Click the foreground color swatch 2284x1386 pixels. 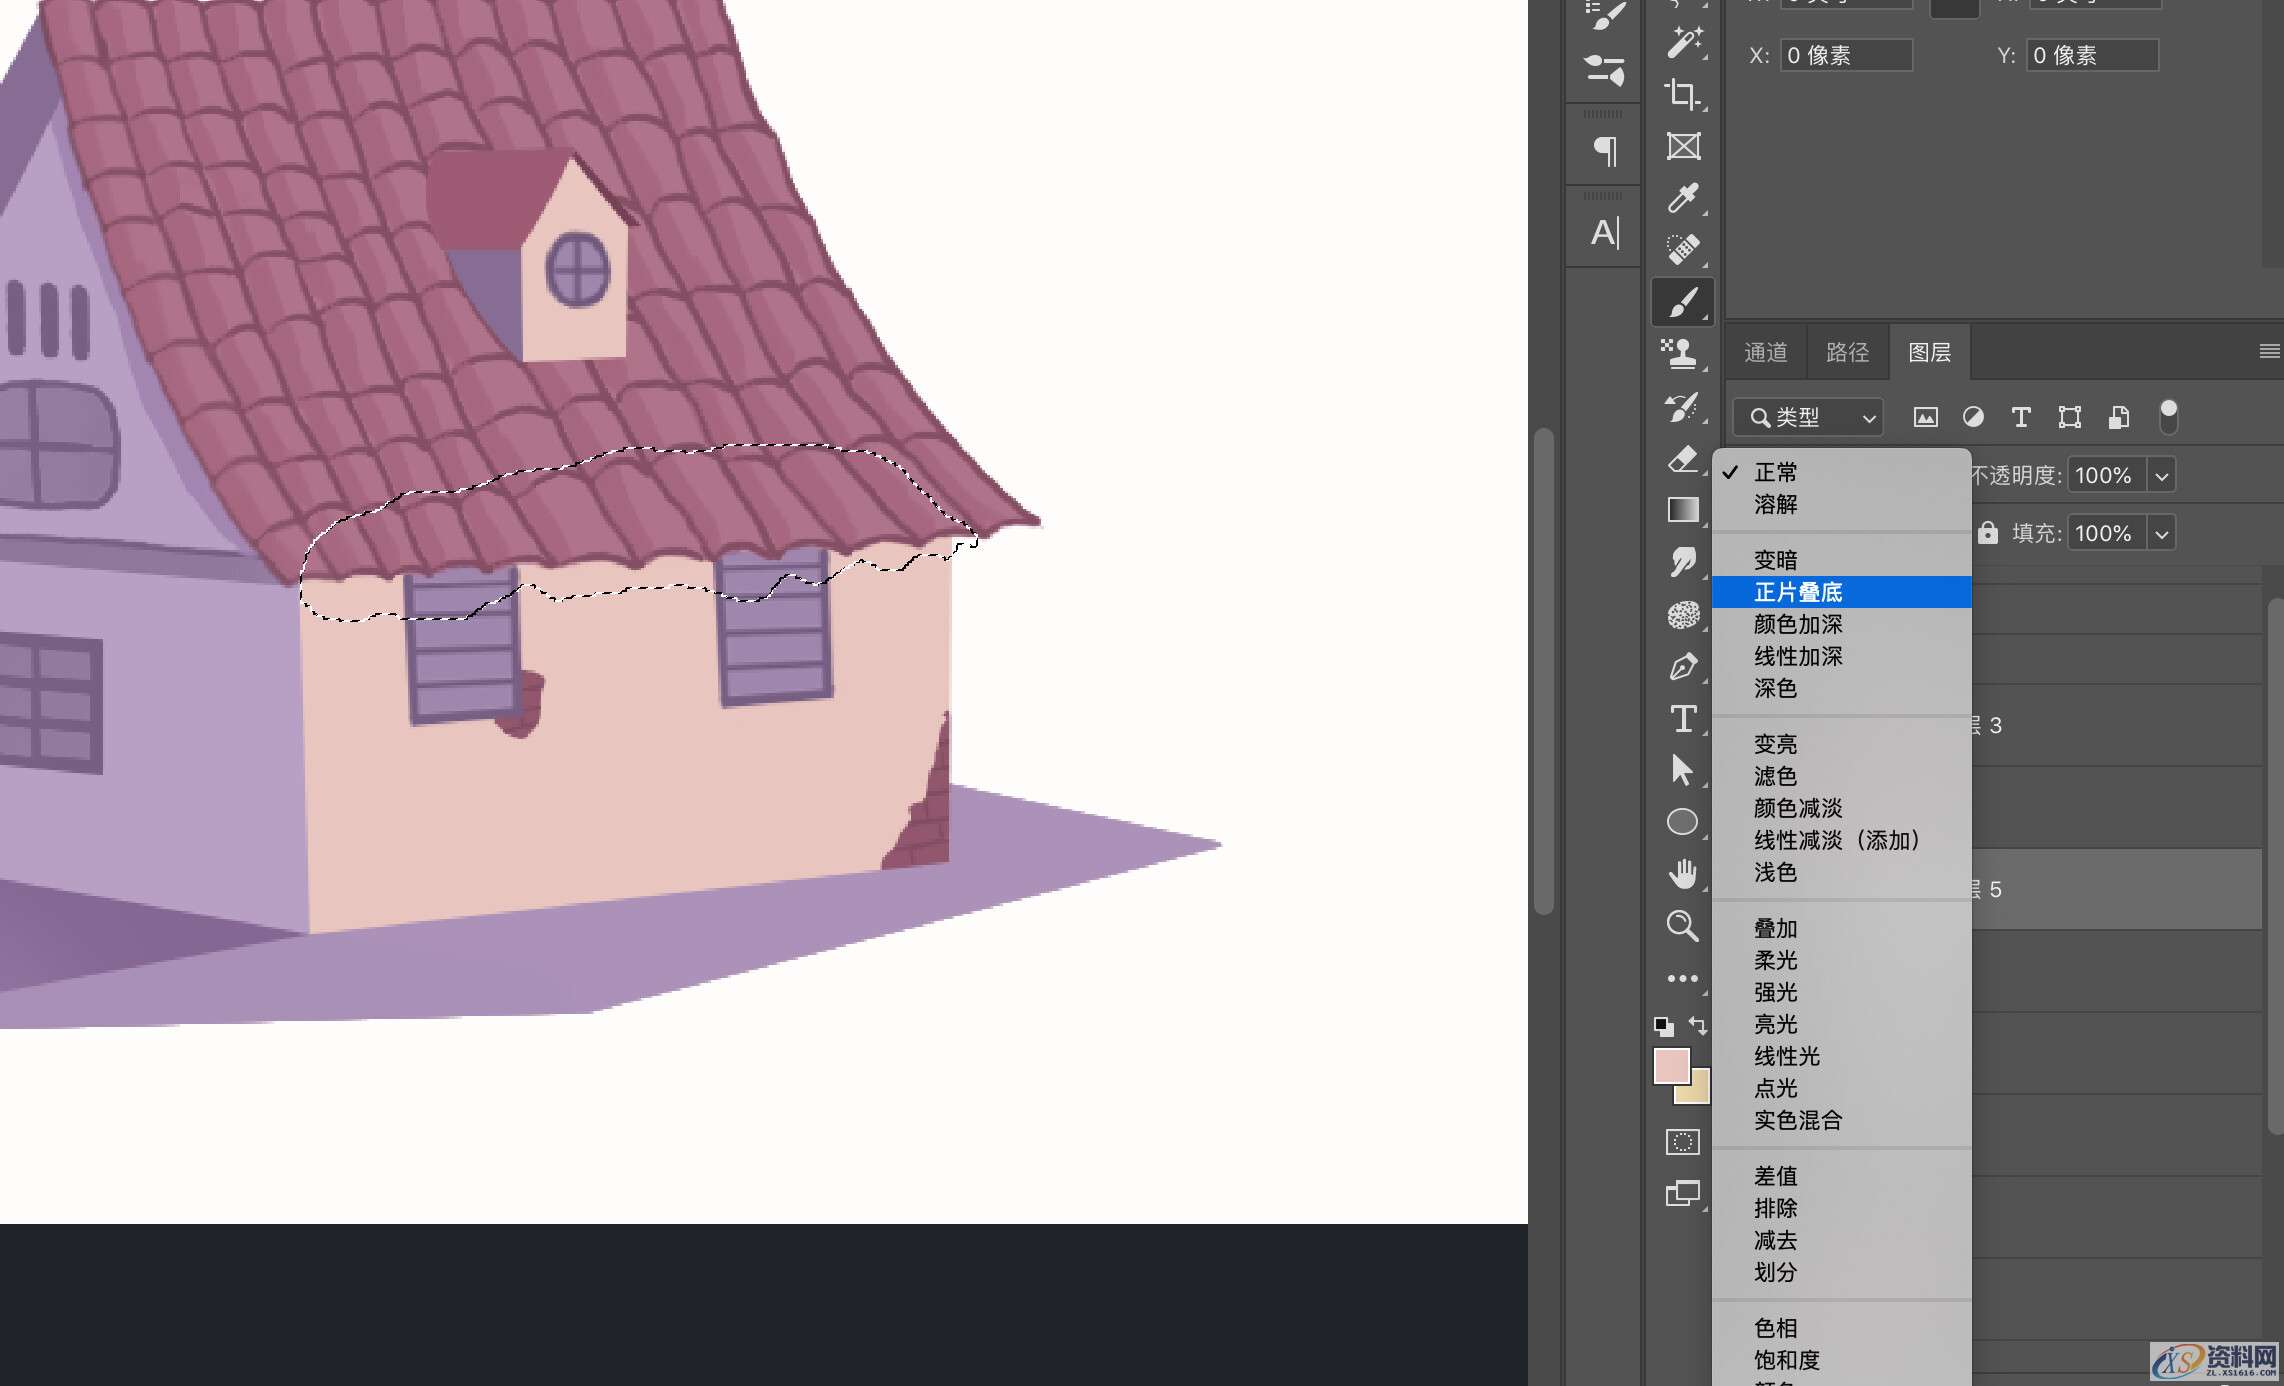[x=1671, y=1065]
